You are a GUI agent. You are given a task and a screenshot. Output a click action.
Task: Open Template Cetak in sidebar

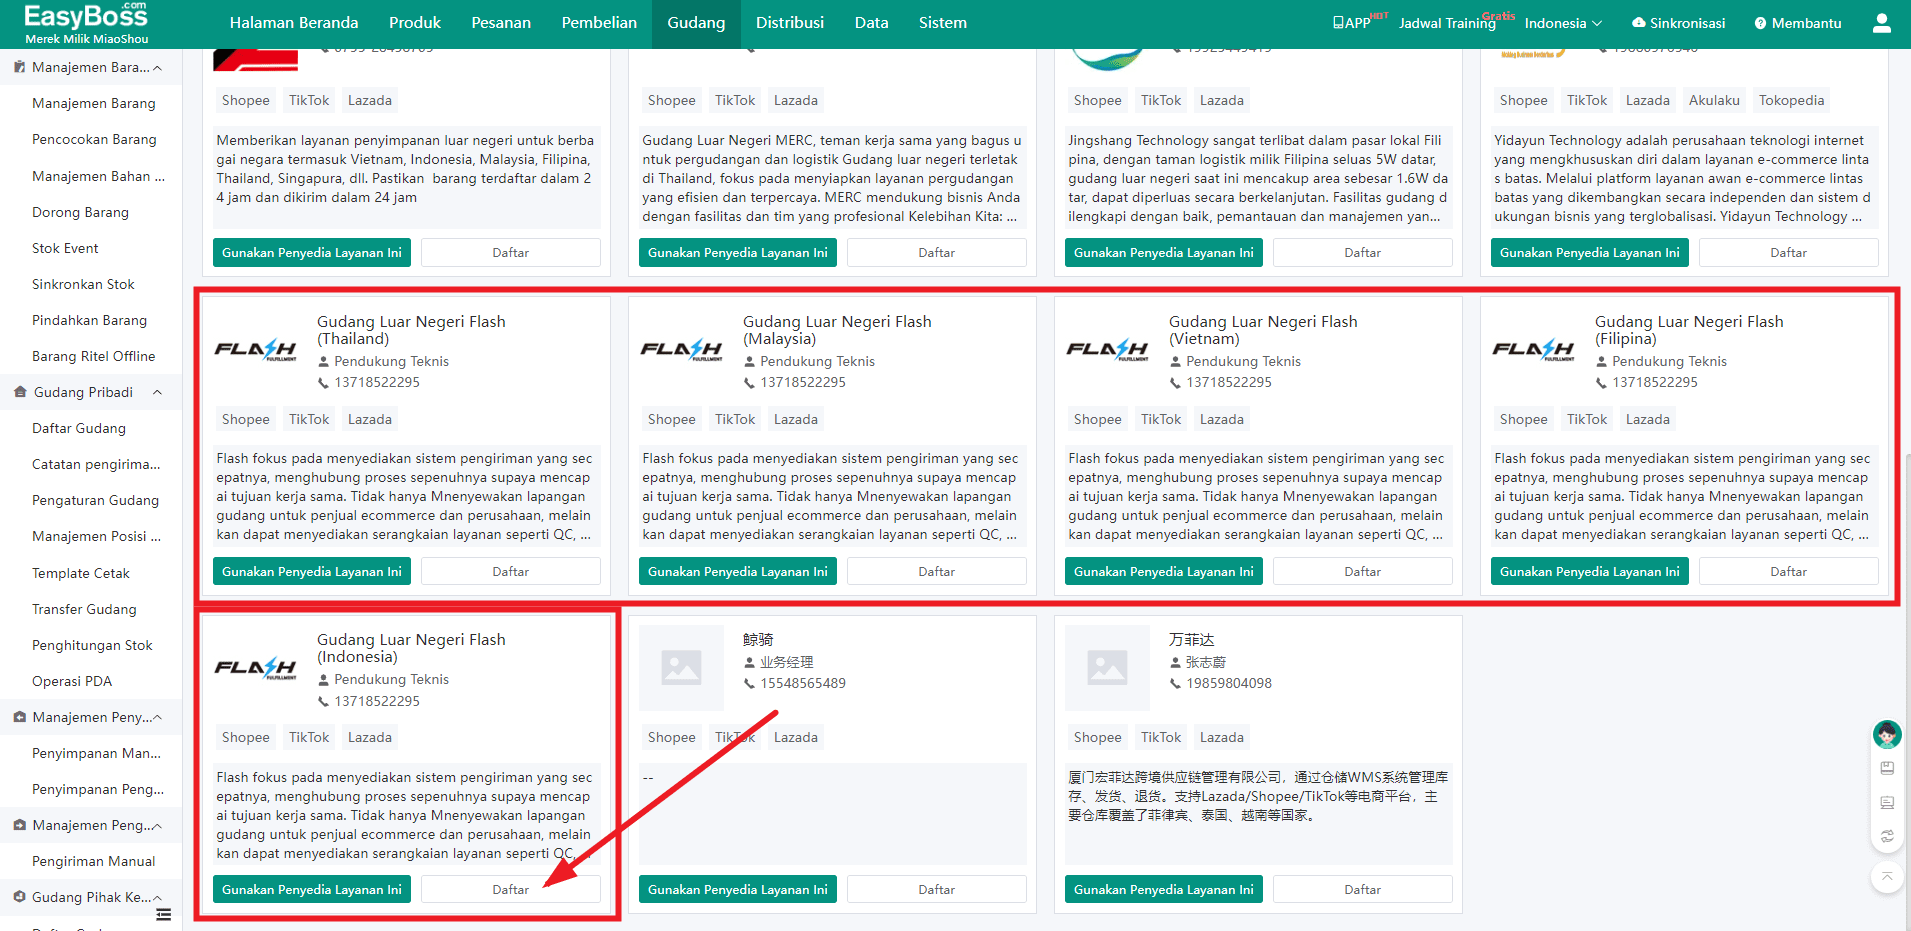(81, 573)
